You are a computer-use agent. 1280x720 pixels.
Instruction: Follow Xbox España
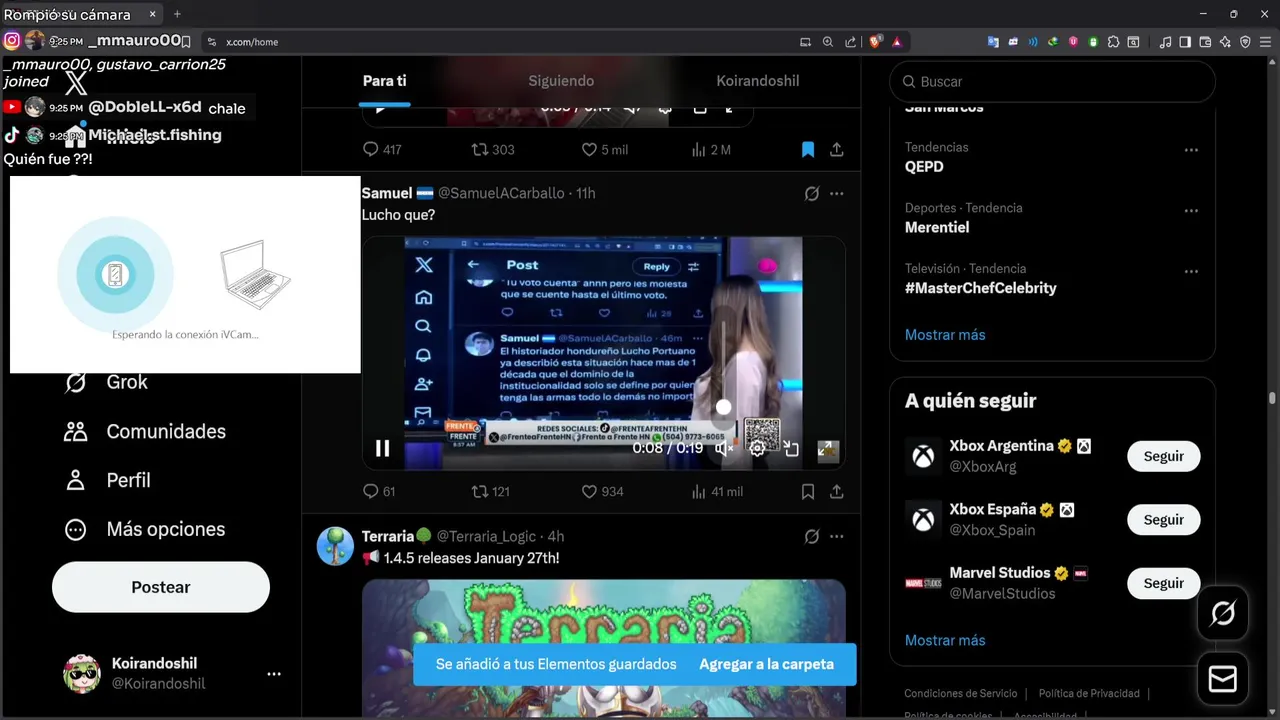point(1164,520)
